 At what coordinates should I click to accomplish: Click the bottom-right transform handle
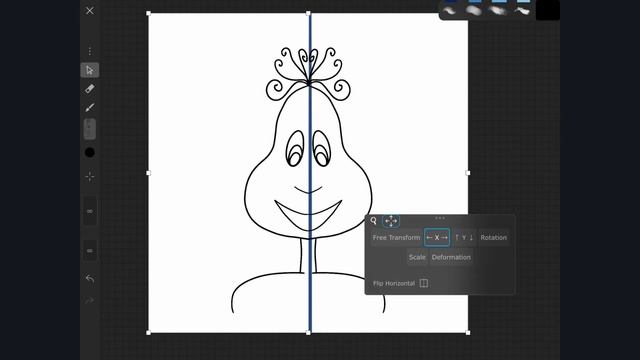(x=468, y=333)
